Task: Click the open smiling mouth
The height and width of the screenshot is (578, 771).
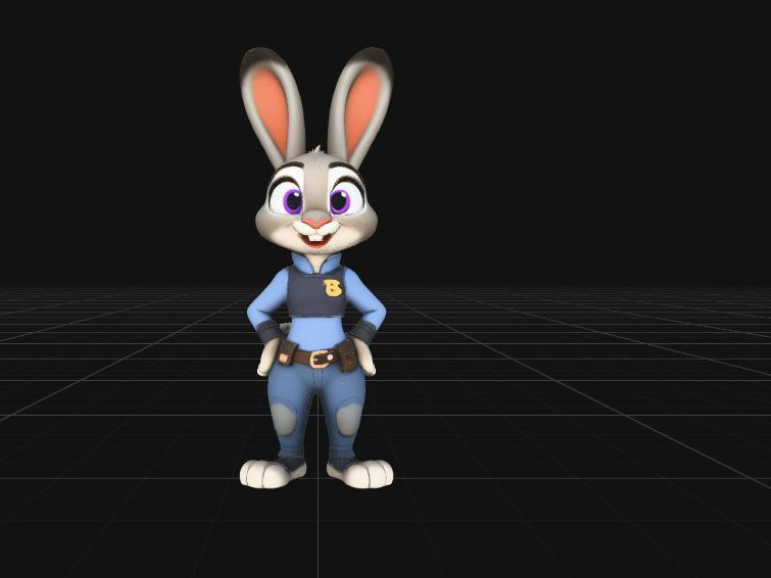Action: pos(316,239)
